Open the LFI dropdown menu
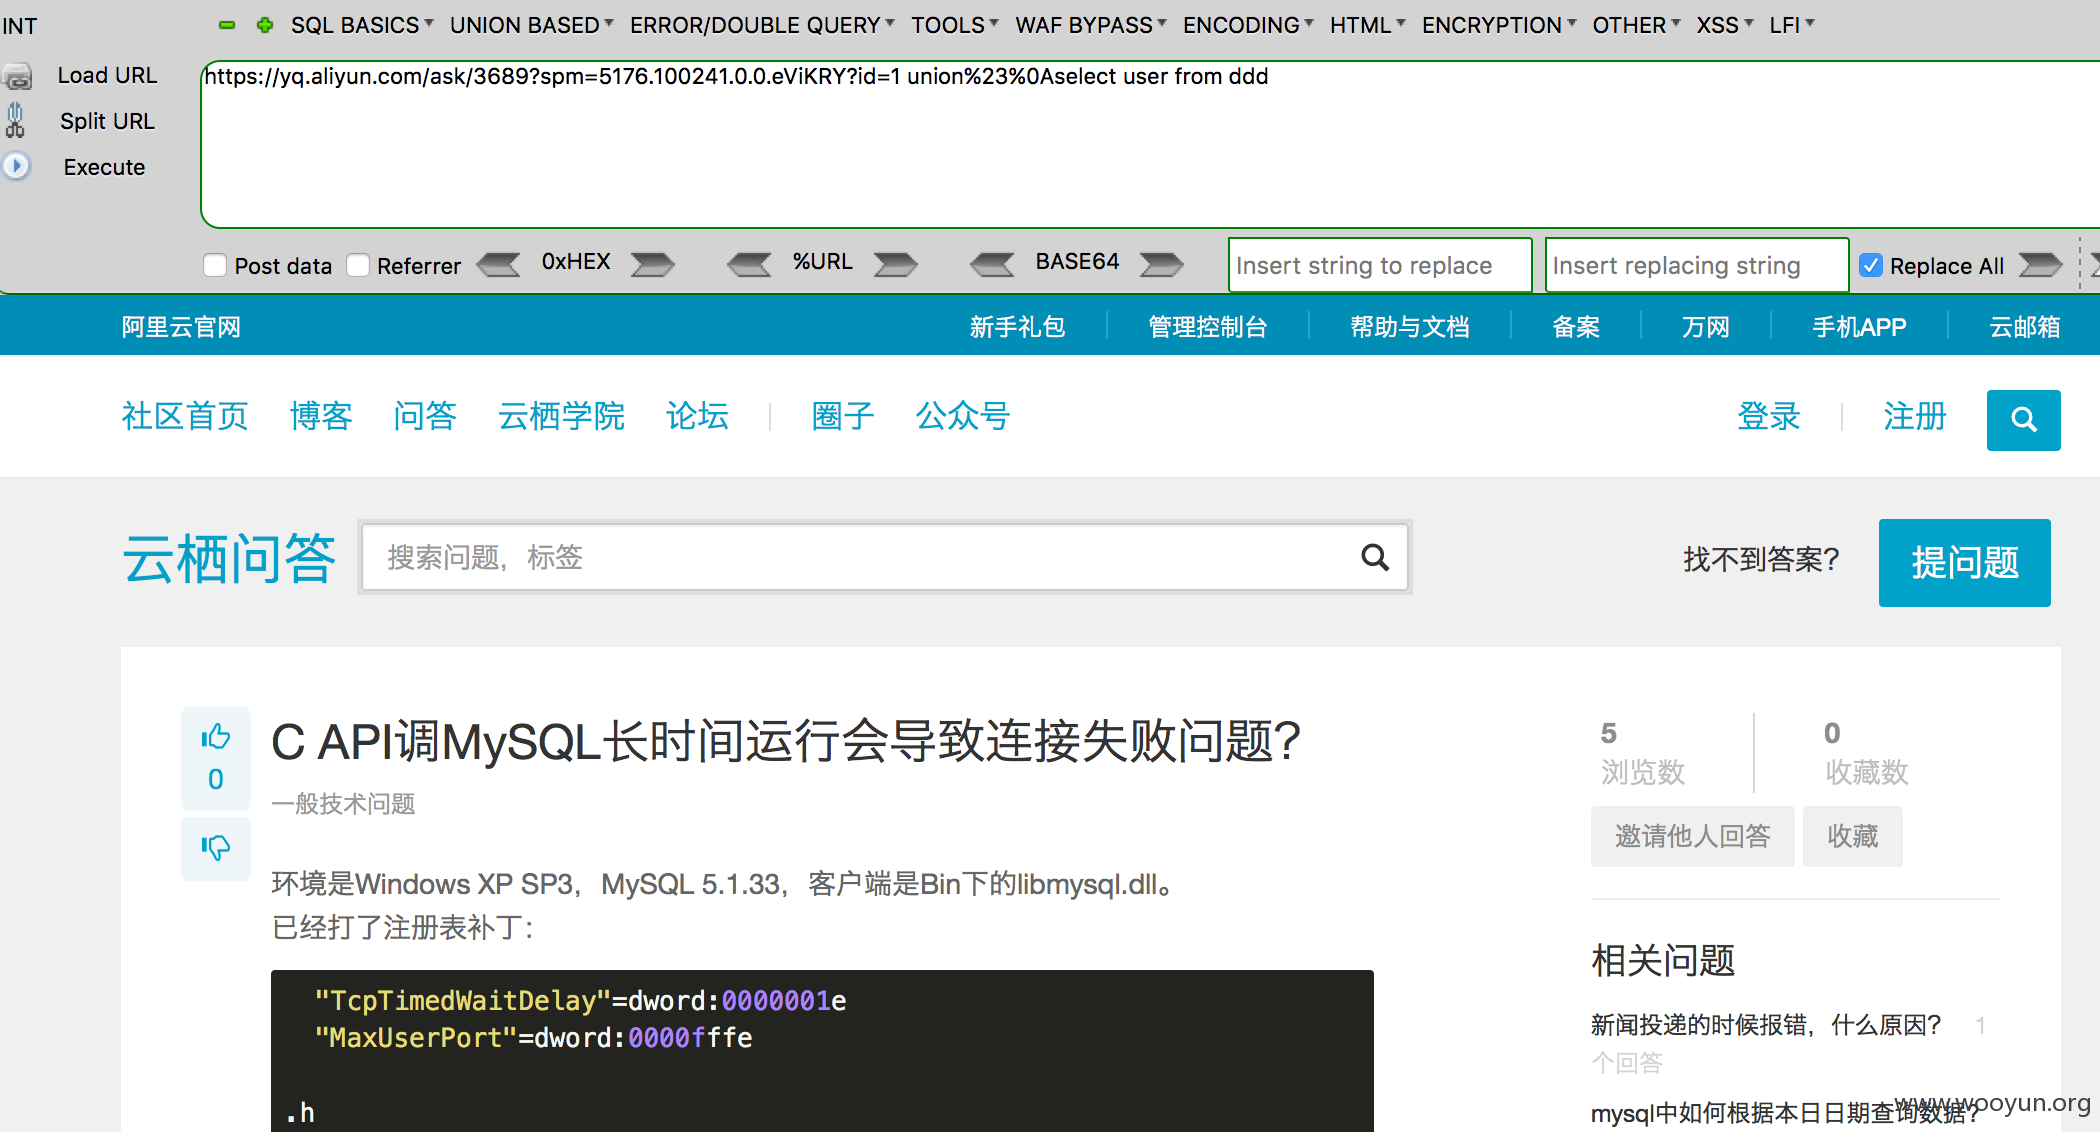This screenshot has width=2100, height=1132. (1791, 25)
